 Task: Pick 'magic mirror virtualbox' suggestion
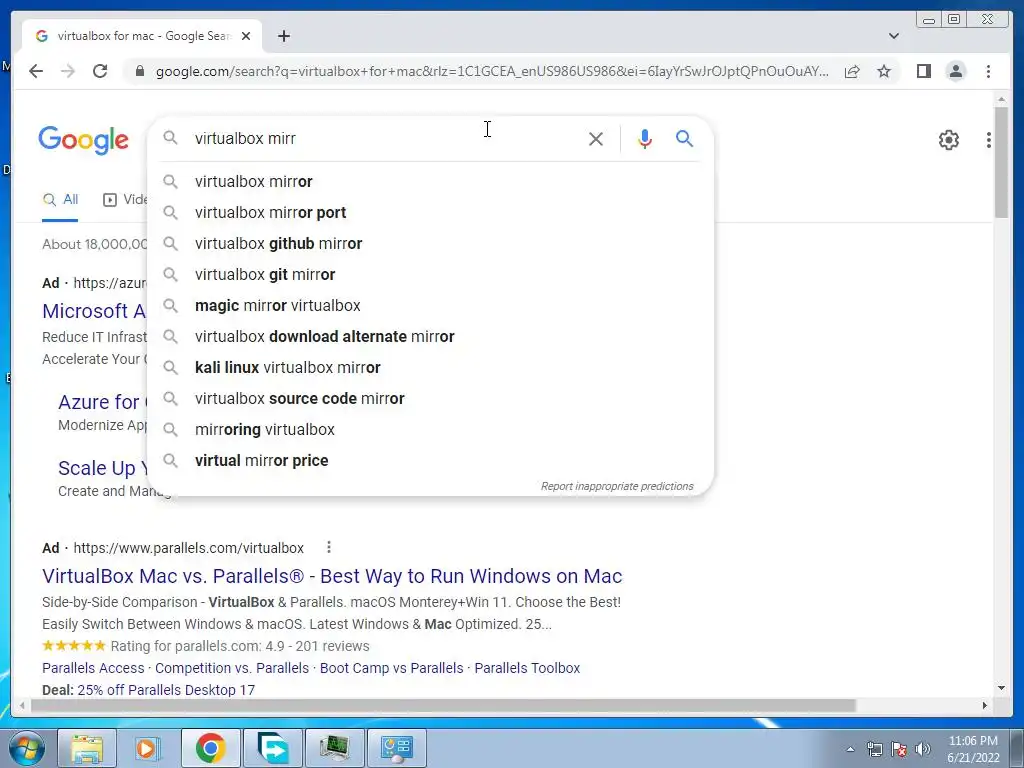coord(430,306)
